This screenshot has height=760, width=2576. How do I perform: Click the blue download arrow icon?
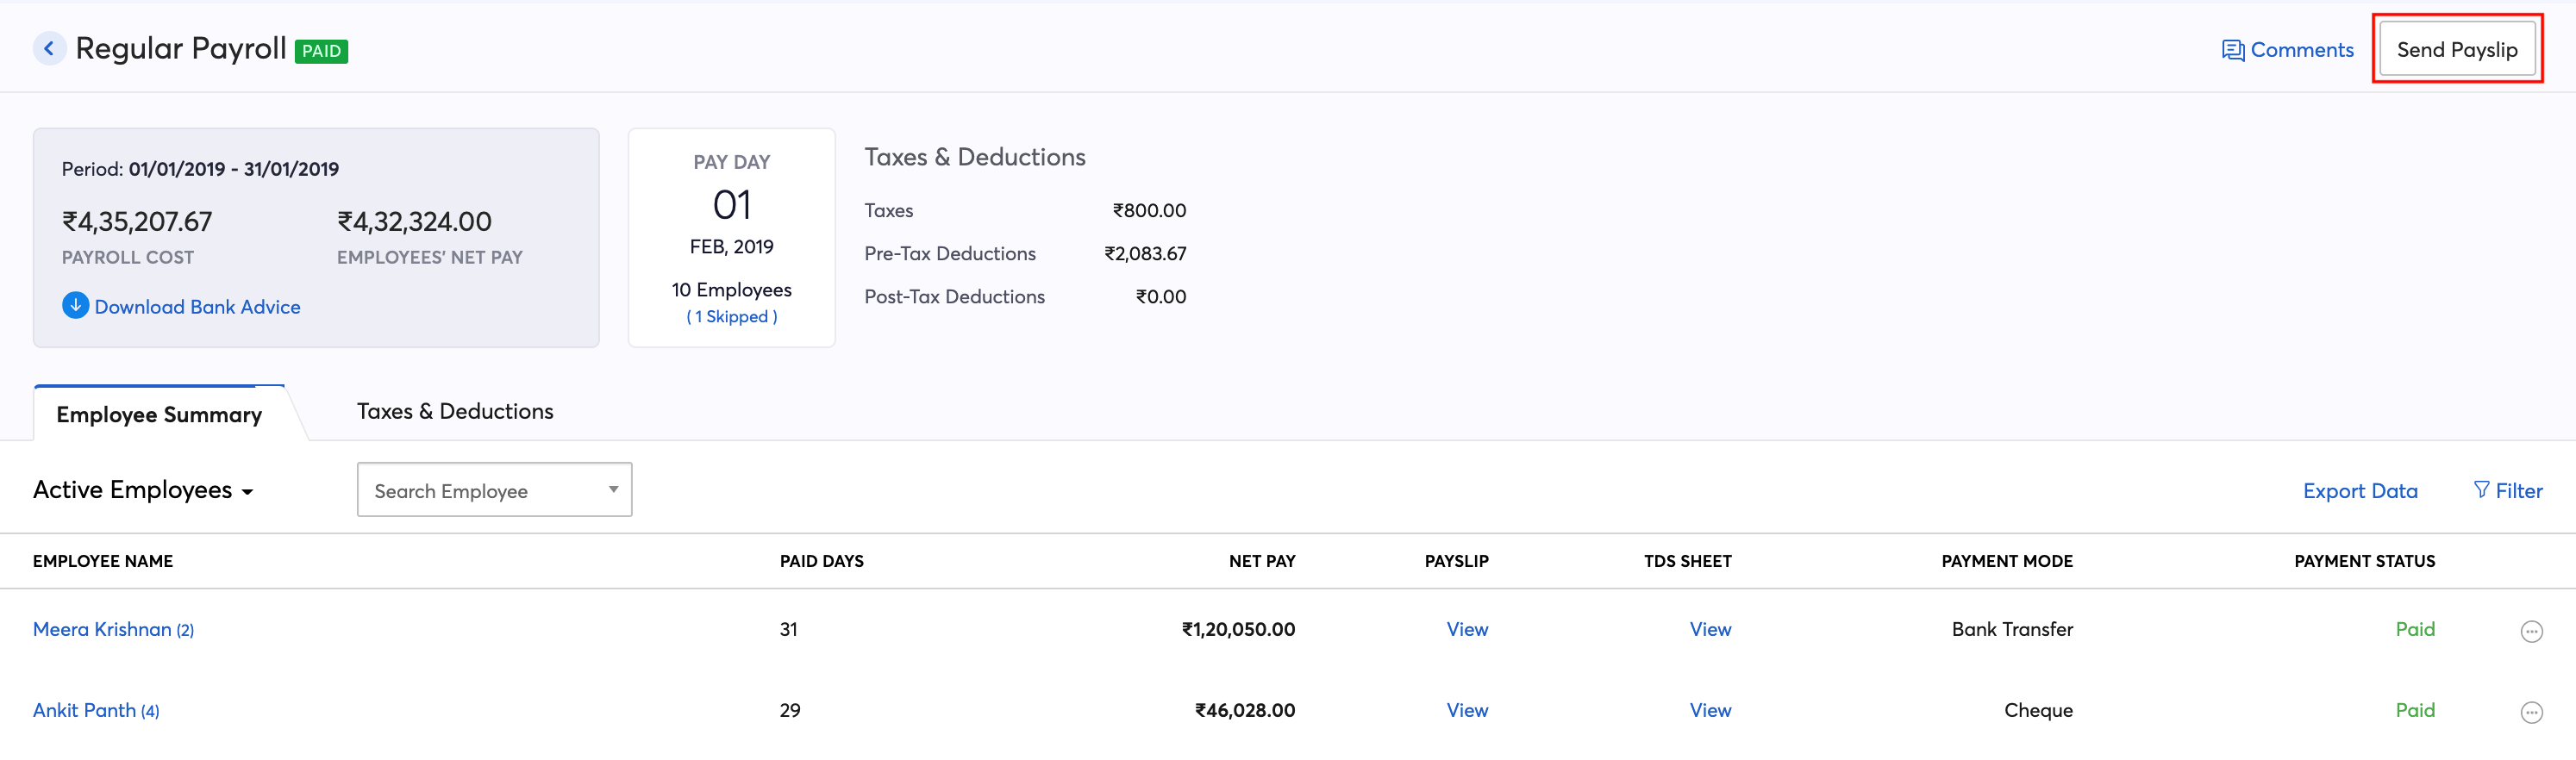pos(75,306)
